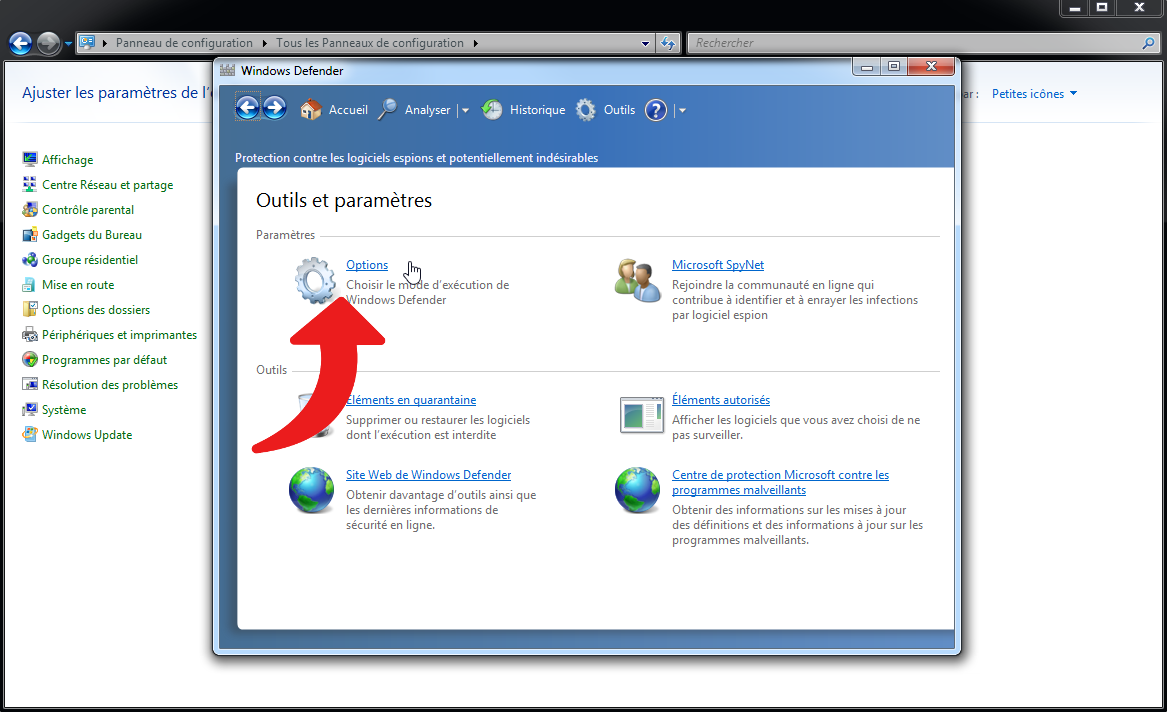Go forward in Control Panel window
This screenshot has width=1167, height=712.
48,43
